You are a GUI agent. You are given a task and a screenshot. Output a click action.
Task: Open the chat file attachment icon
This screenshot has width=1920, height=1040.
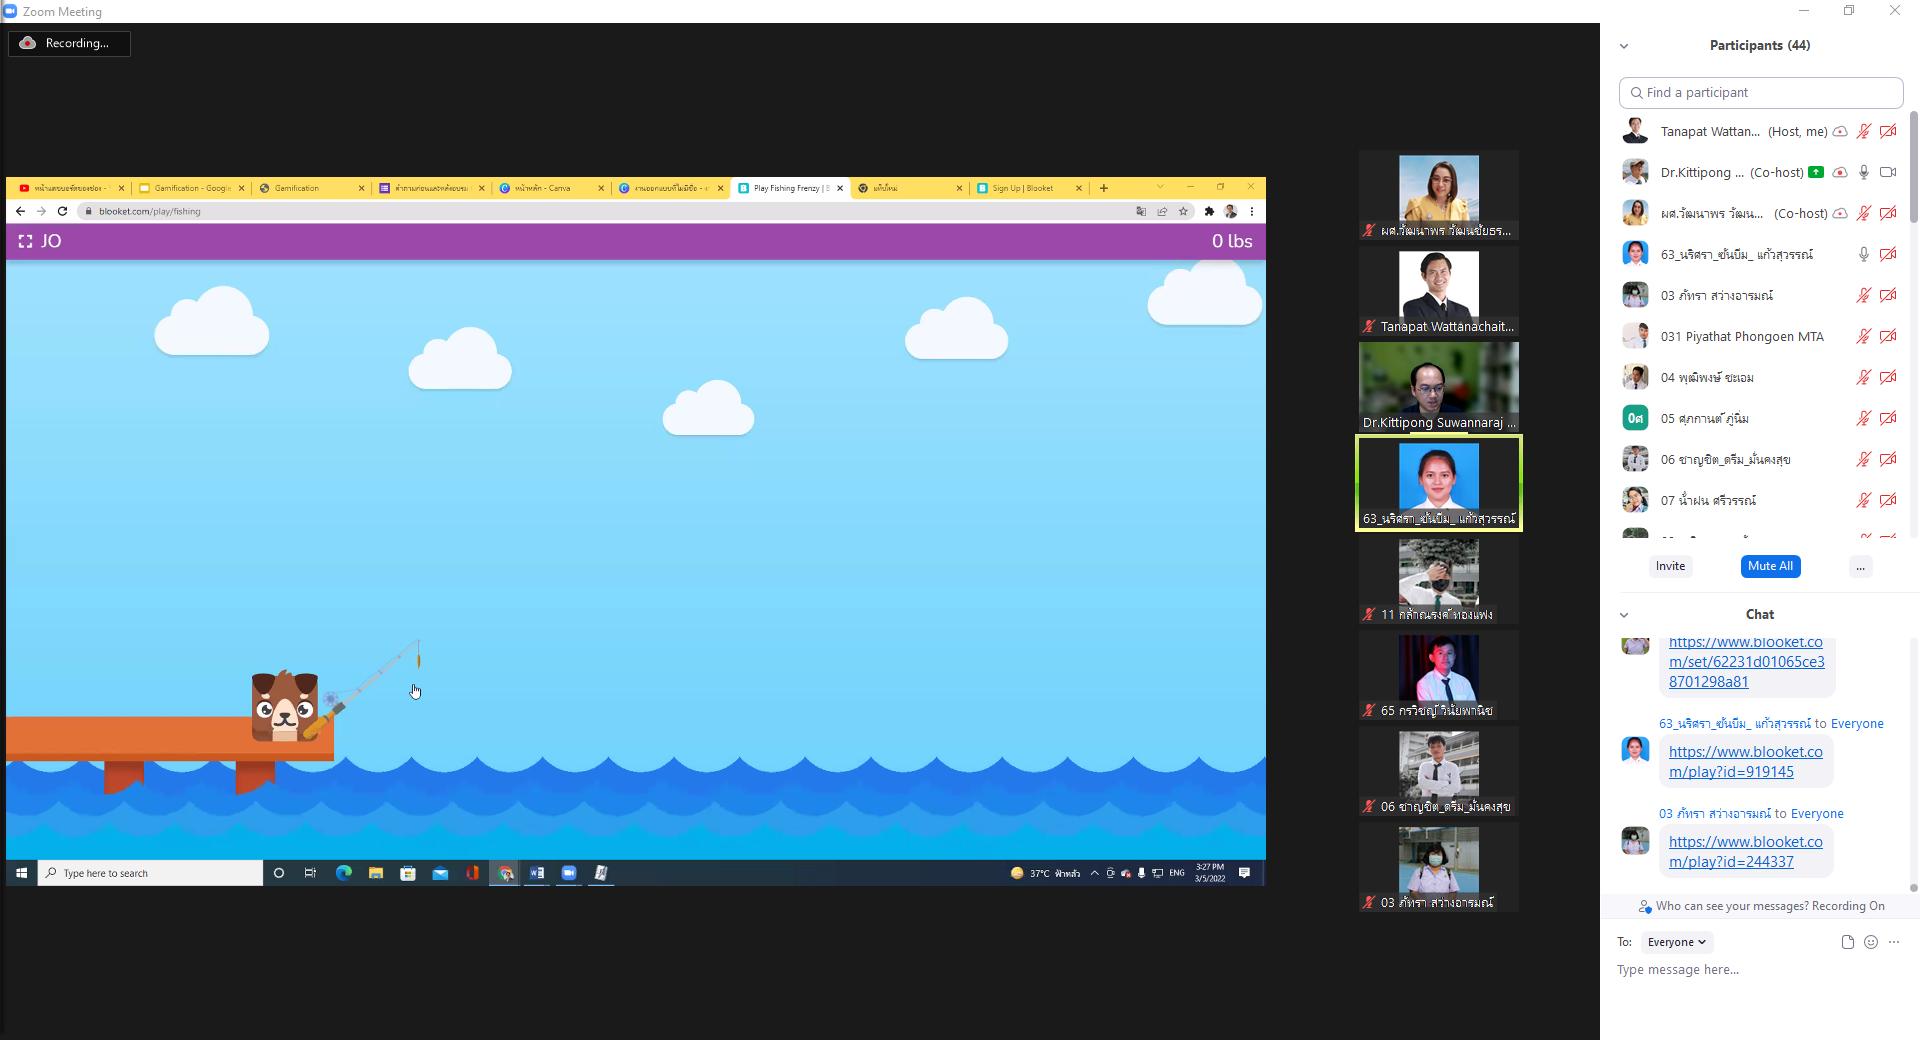(1847, 942)
